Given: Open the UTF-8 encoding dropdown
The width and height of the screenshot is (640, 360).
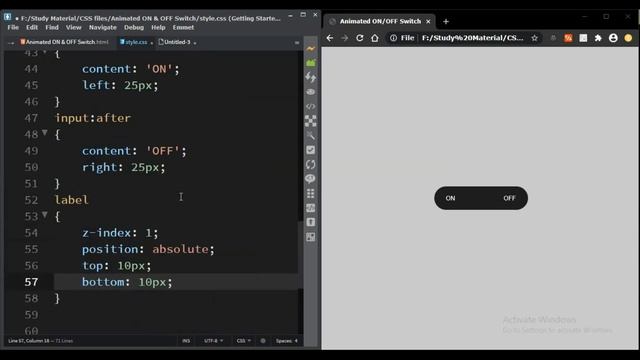Looking at the screenshot, I should tap(213, 341).
